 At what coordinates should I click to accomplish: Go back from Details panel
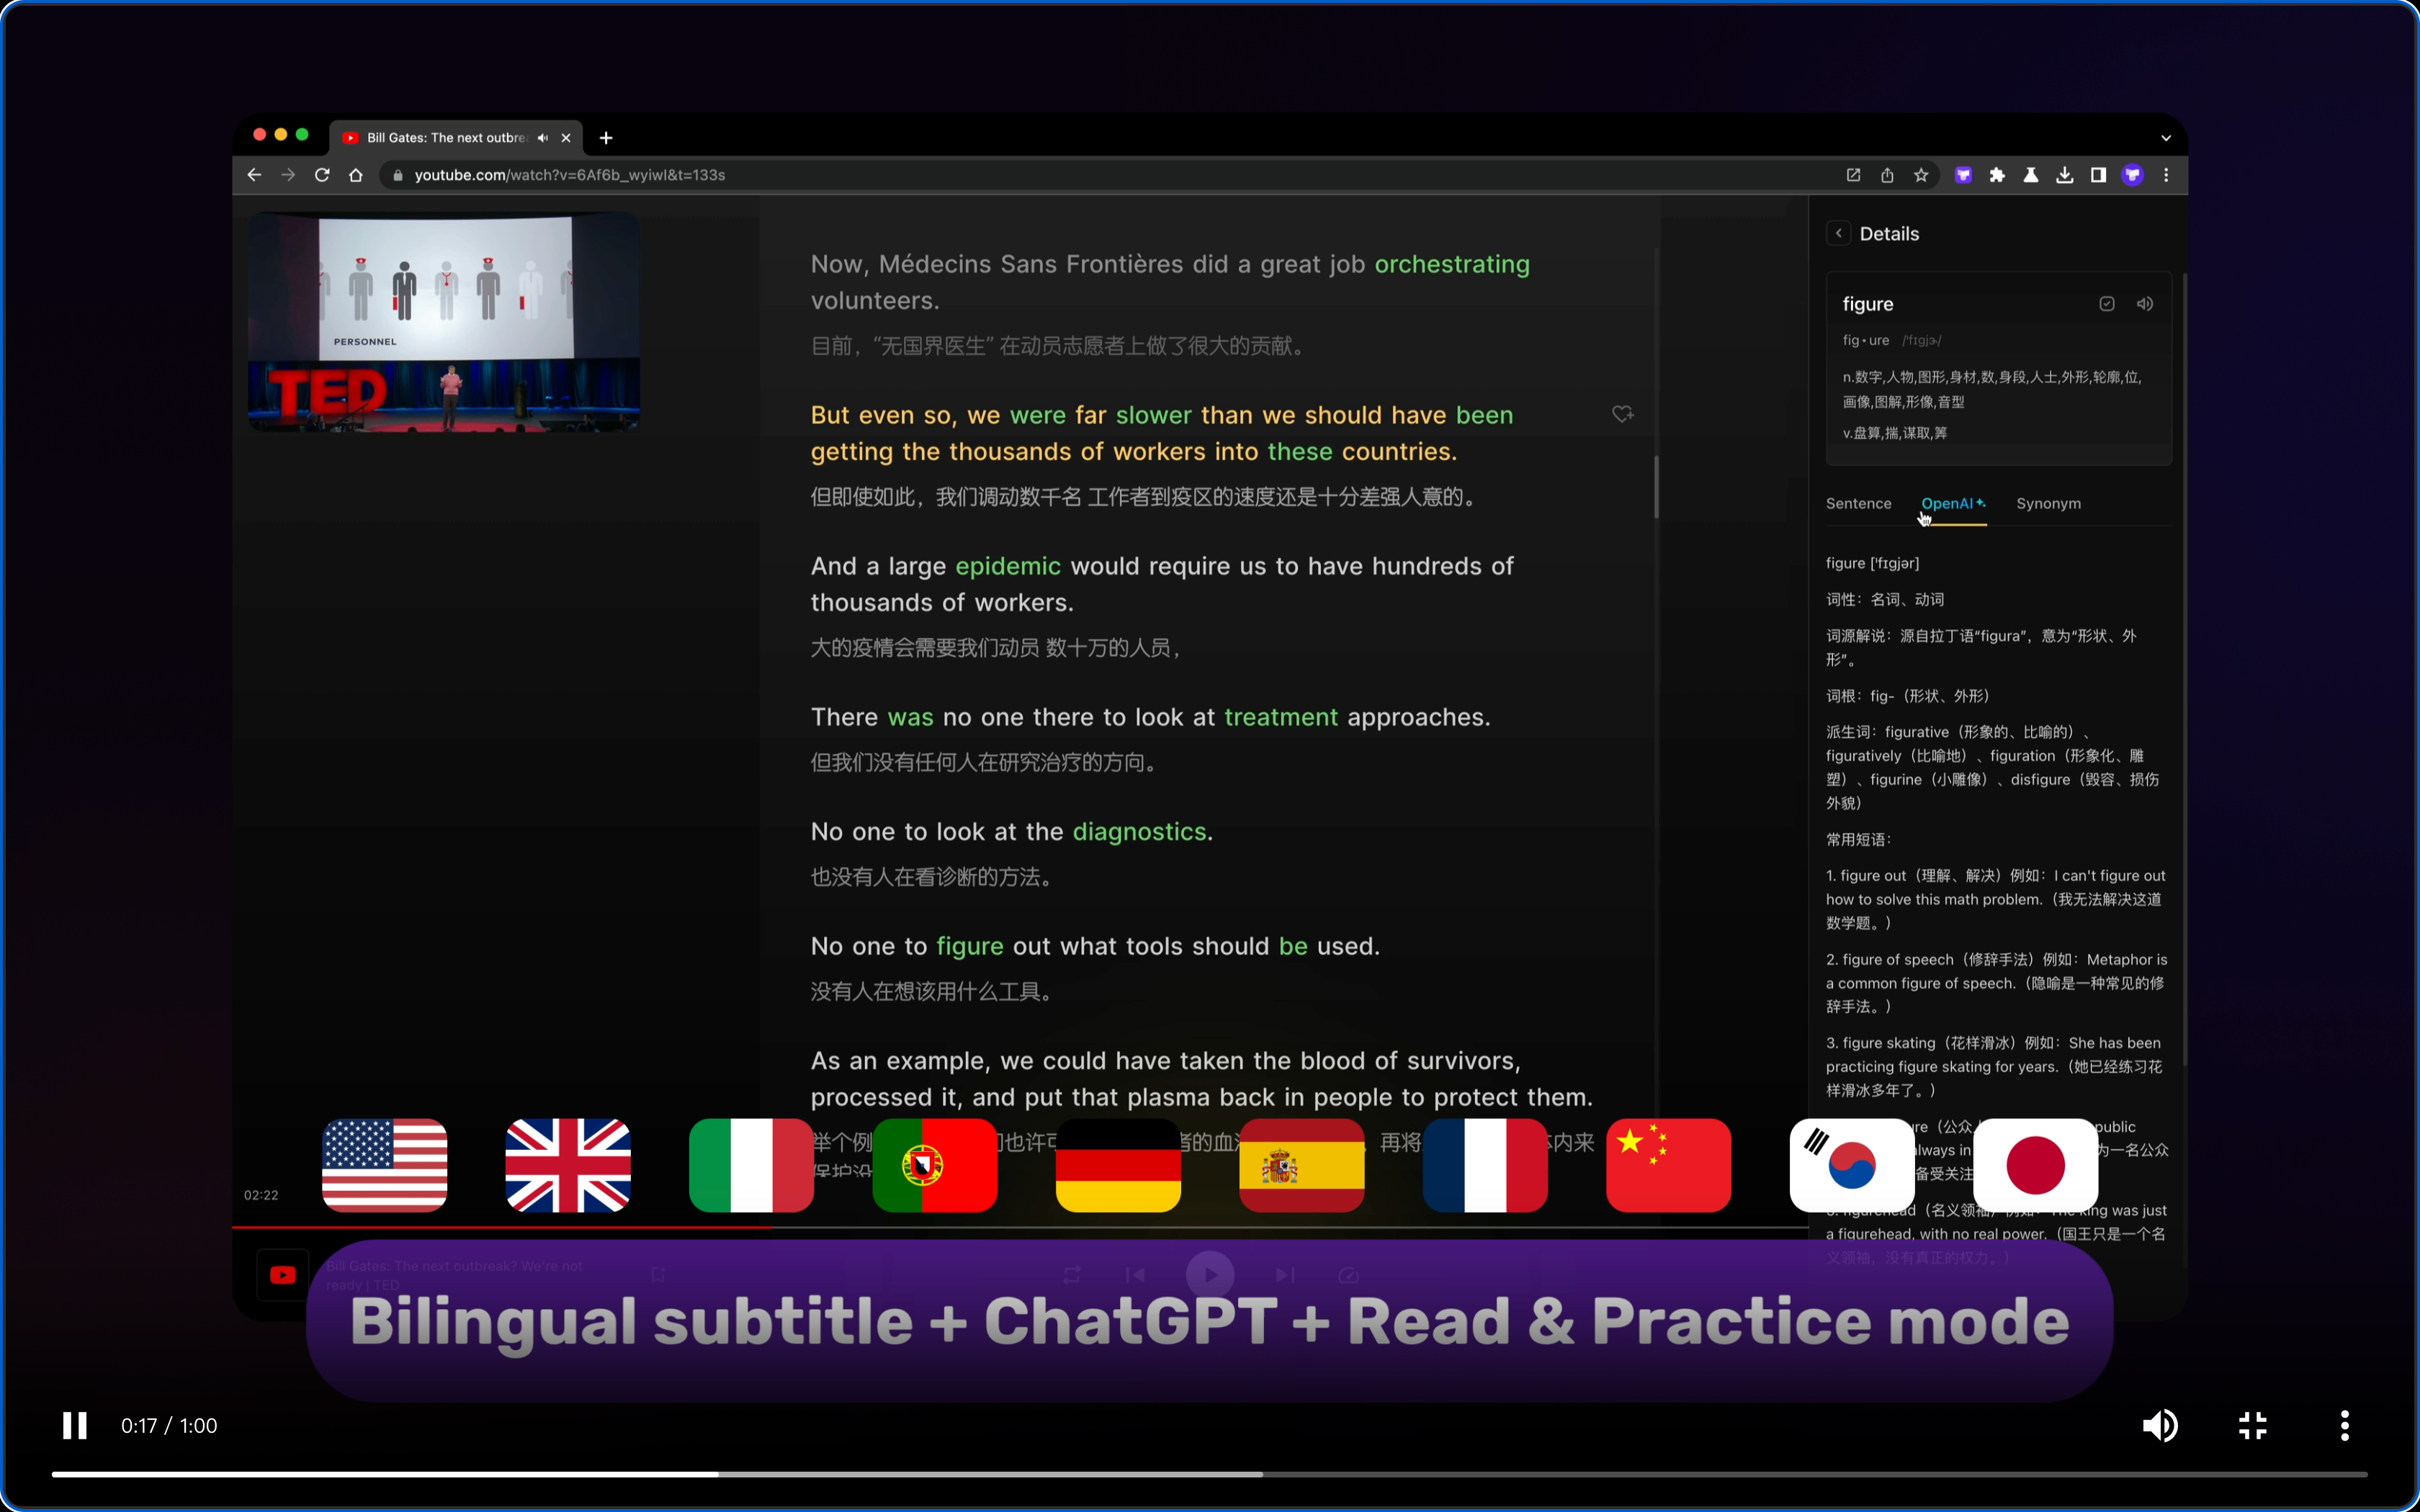click(1838, 233)
